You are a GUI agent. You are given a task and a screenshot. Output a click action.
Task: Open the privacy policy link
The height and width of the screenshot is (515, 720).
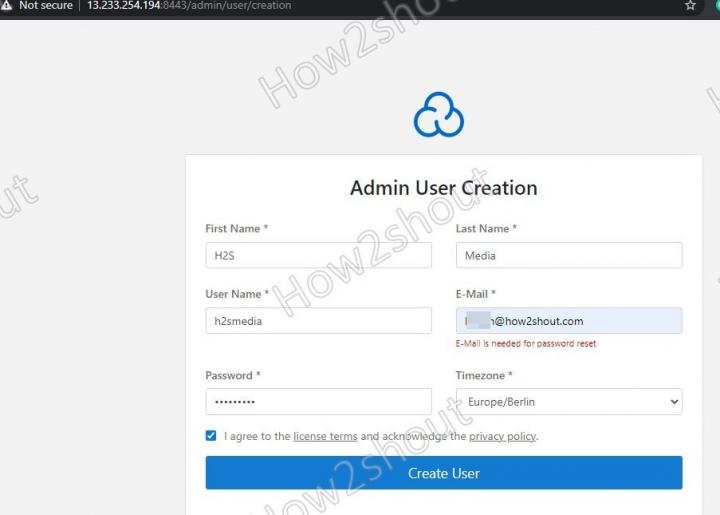[502, 437]
